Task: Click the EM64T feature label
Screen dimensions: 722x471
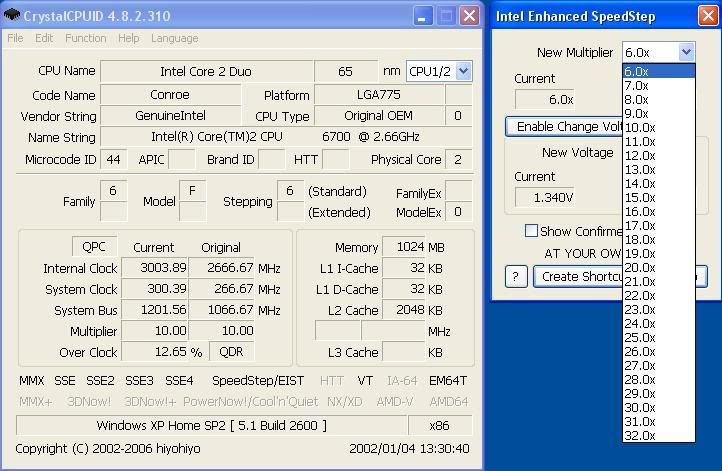Action: tap(448, 381)
